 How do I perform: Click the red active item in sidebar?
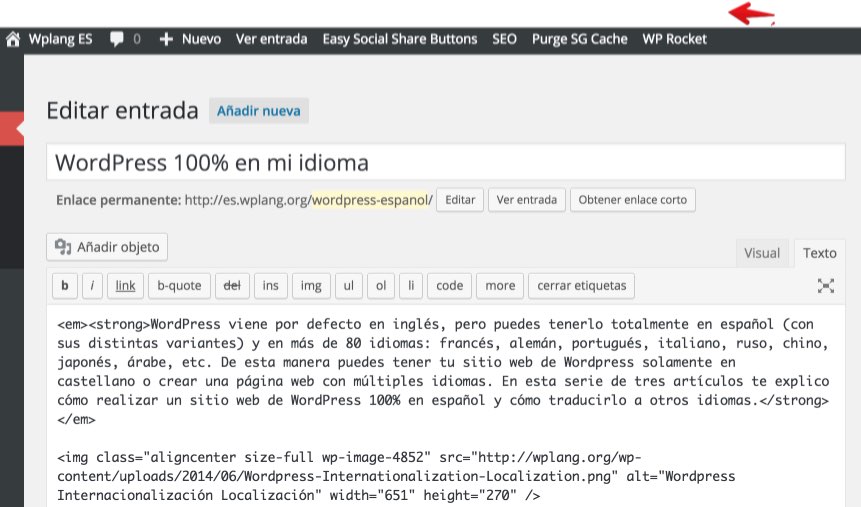(12, 129)
